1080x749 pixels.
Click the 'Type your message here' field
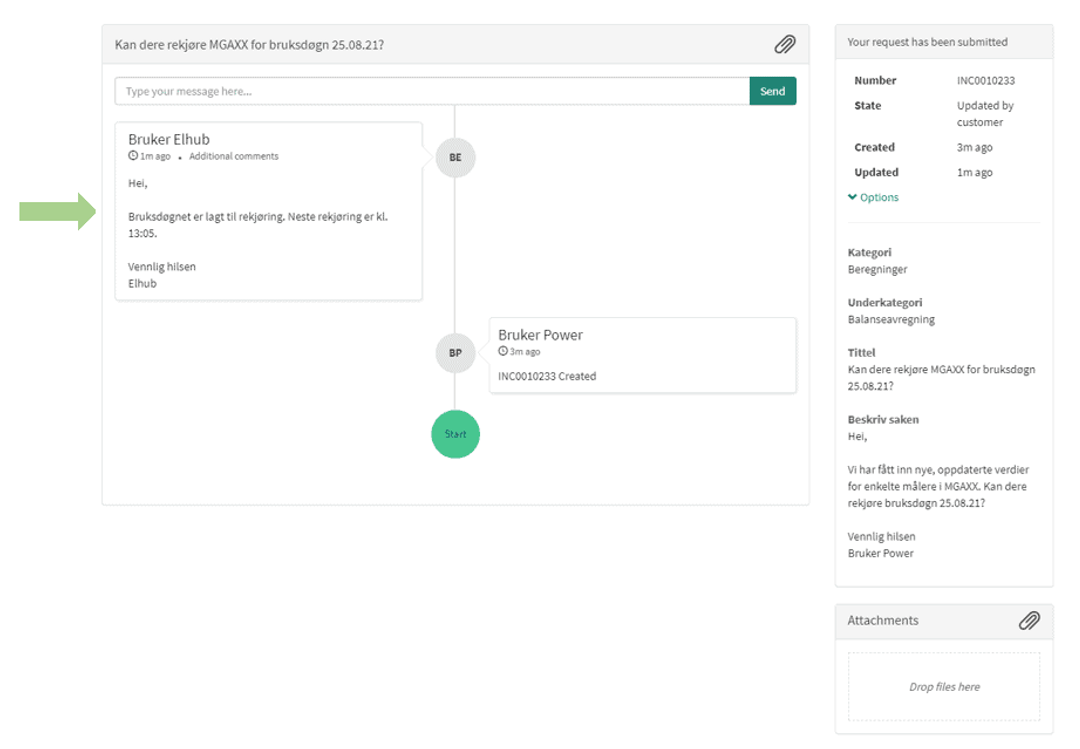tap(400, 90)
